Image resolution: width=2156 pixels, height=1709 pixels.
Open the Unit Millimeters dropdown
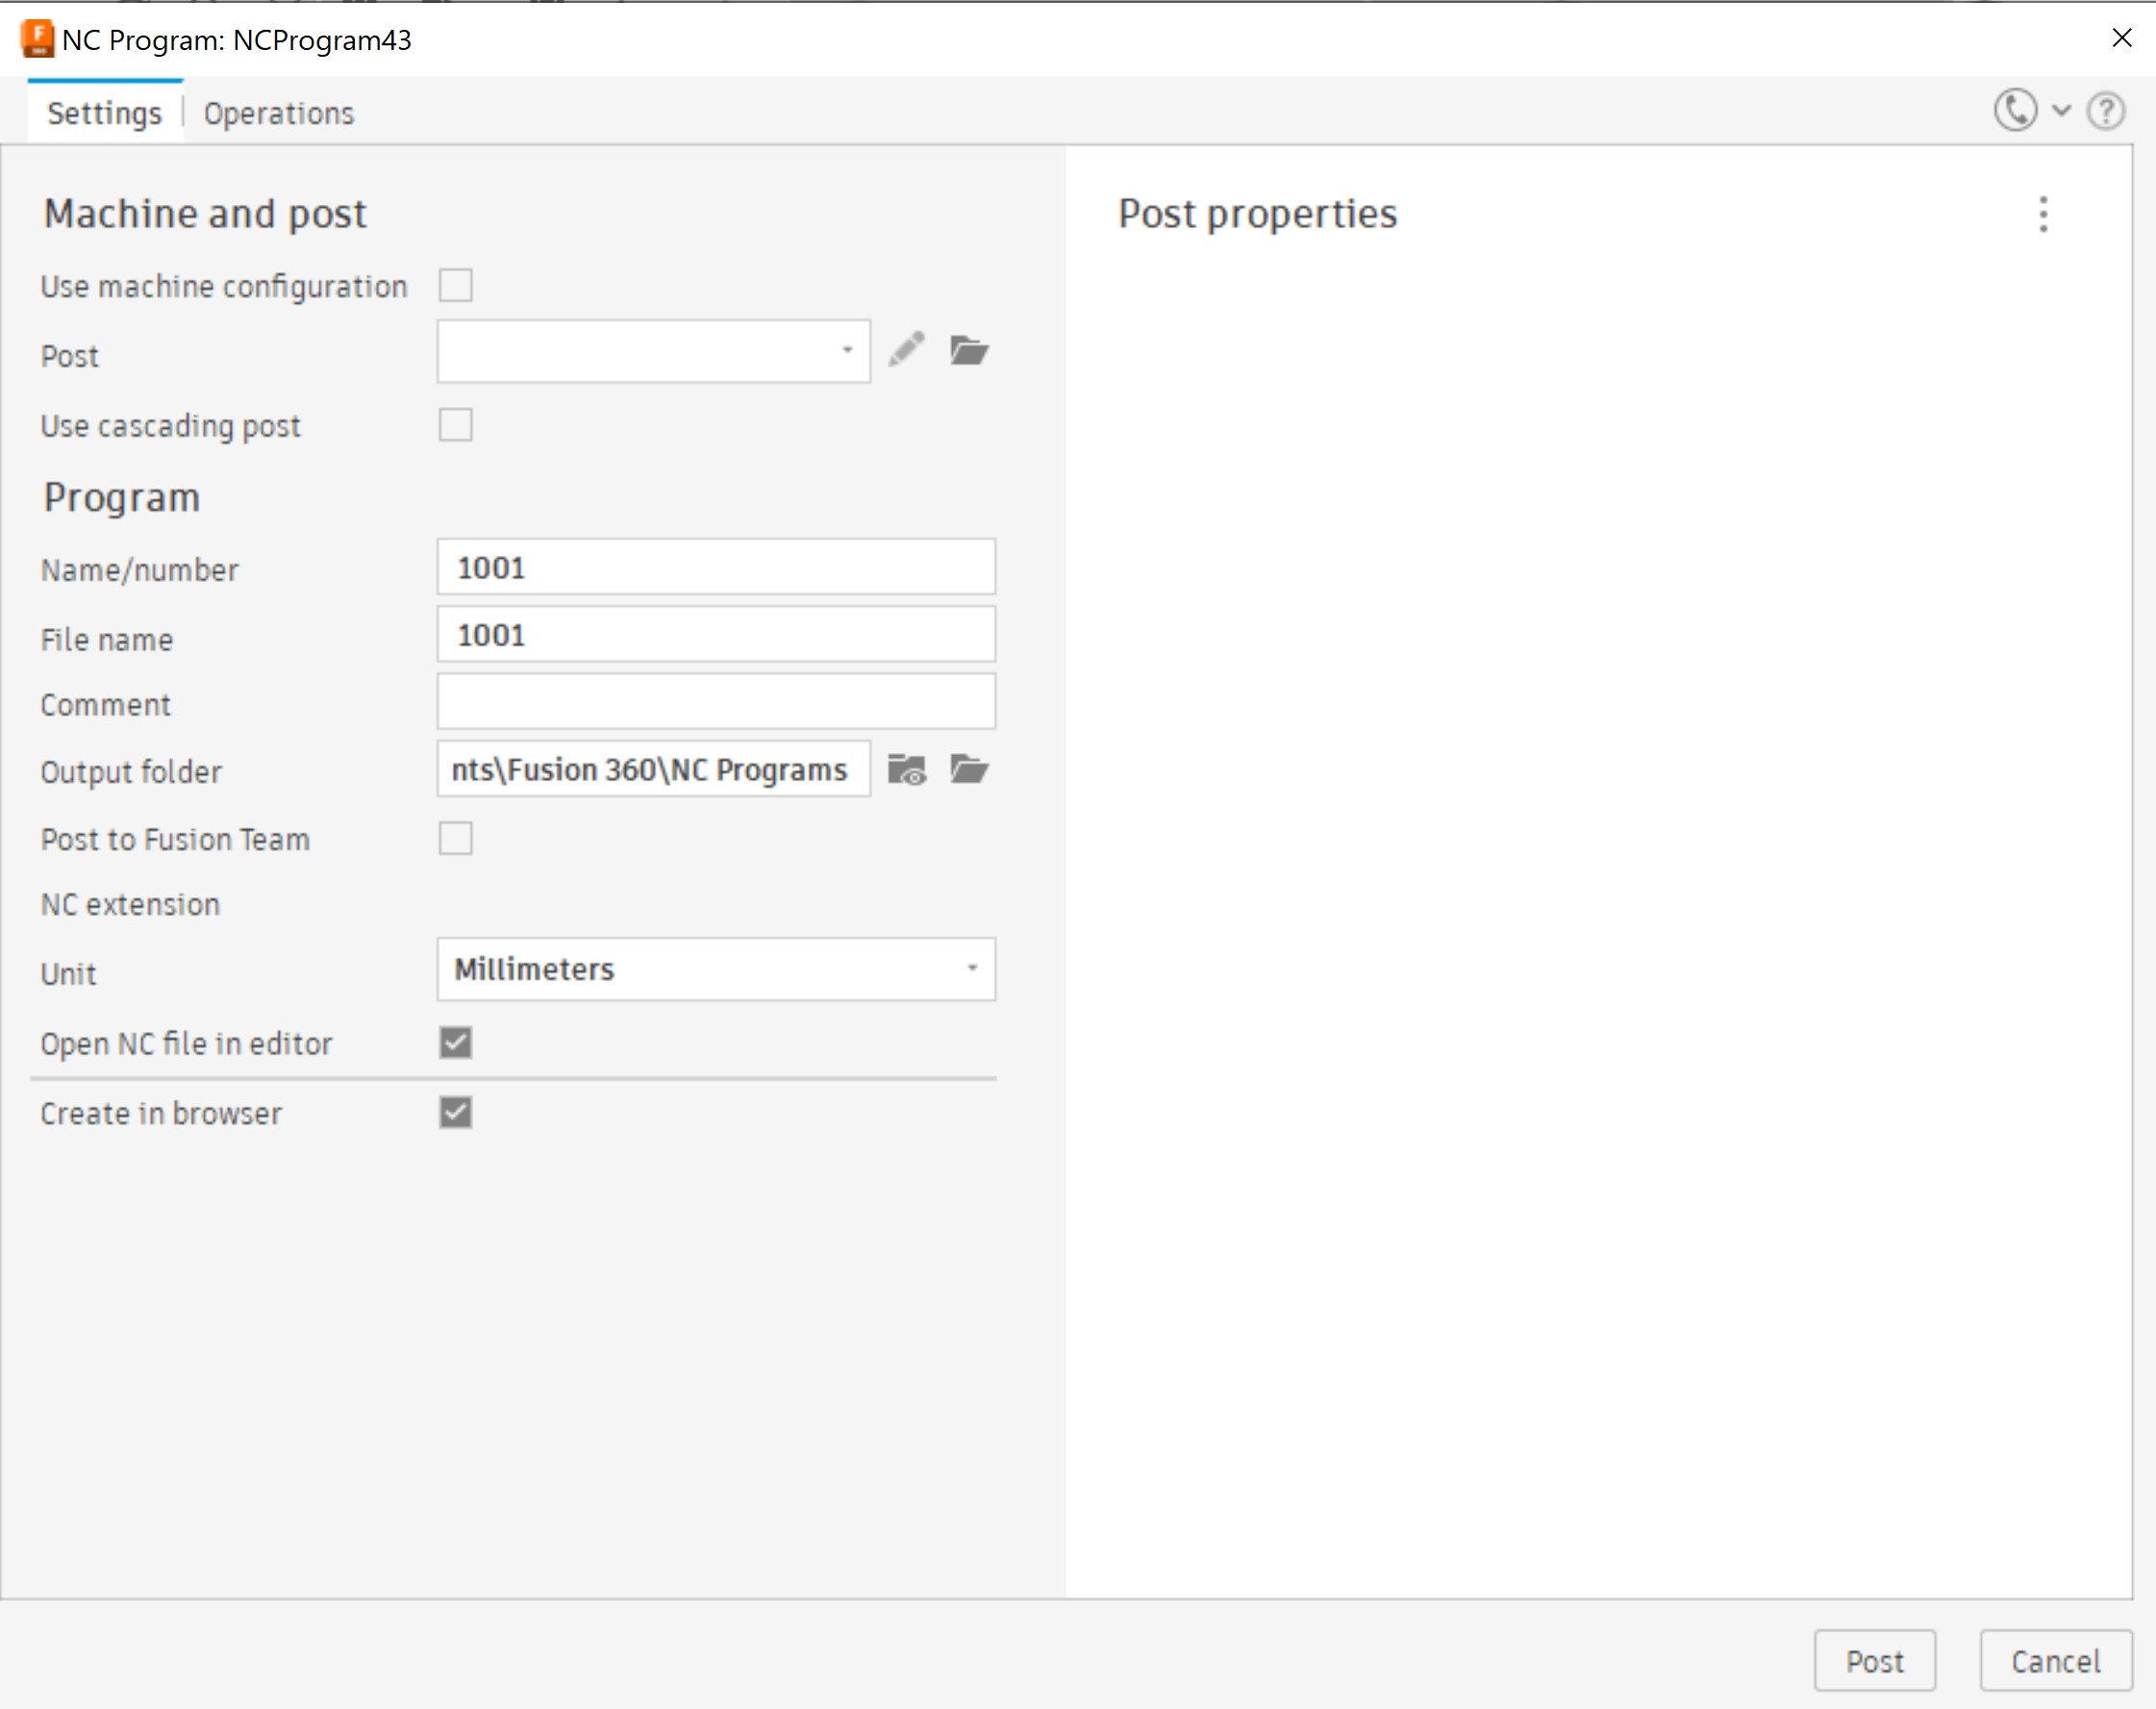[x=715, y=968]
